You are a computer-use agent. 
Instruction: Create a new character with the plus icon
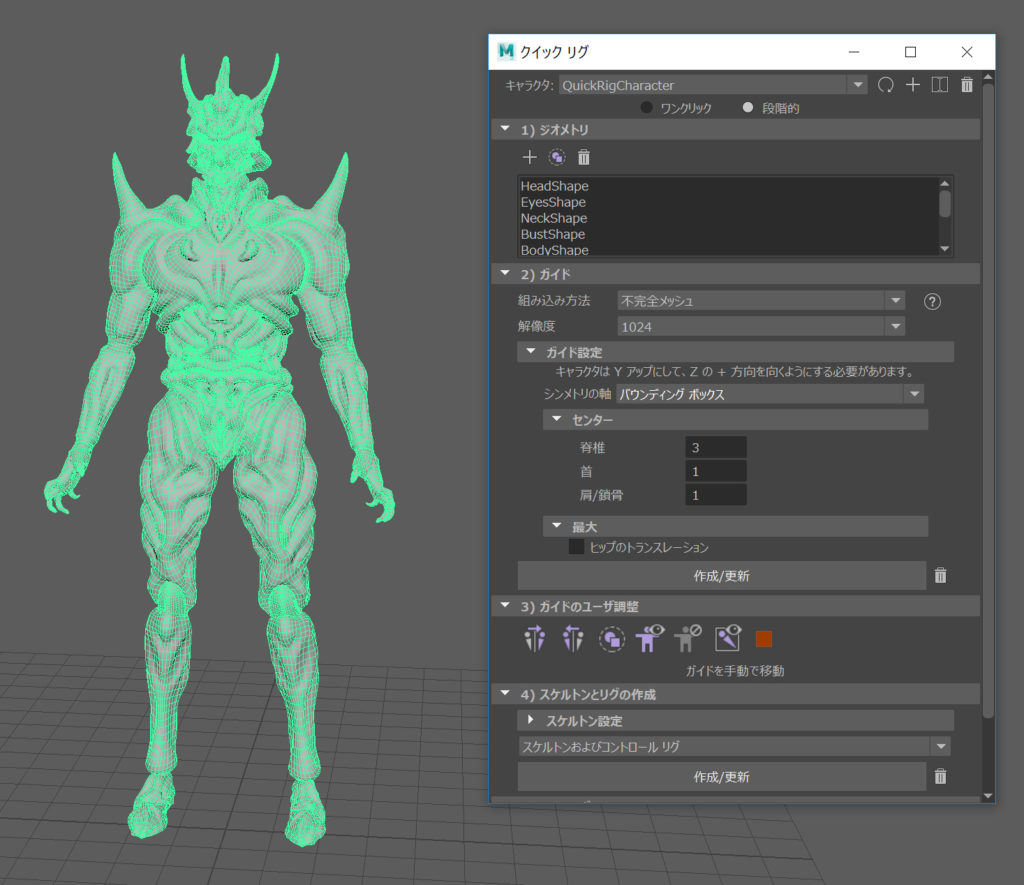[912, 85]
